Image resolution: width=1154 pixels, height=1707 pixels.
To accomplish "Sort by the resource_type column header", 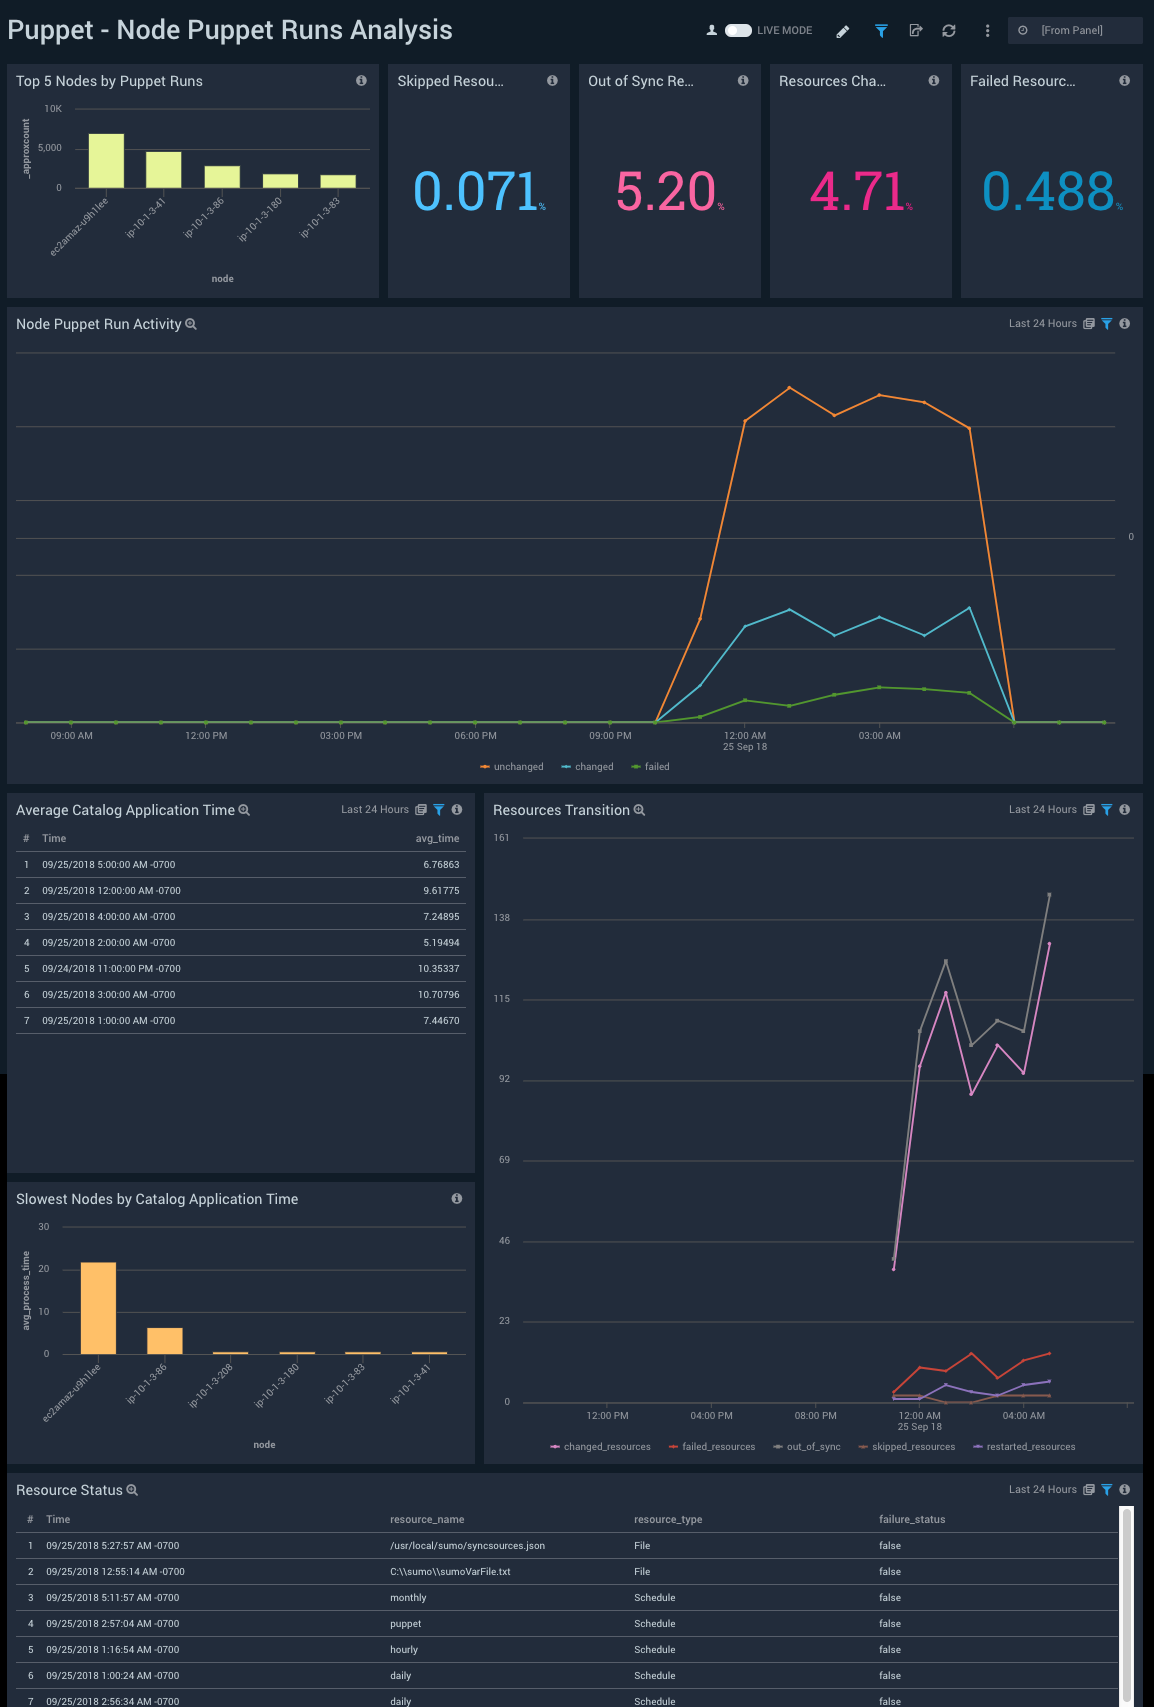I will tap(668, 1520).
